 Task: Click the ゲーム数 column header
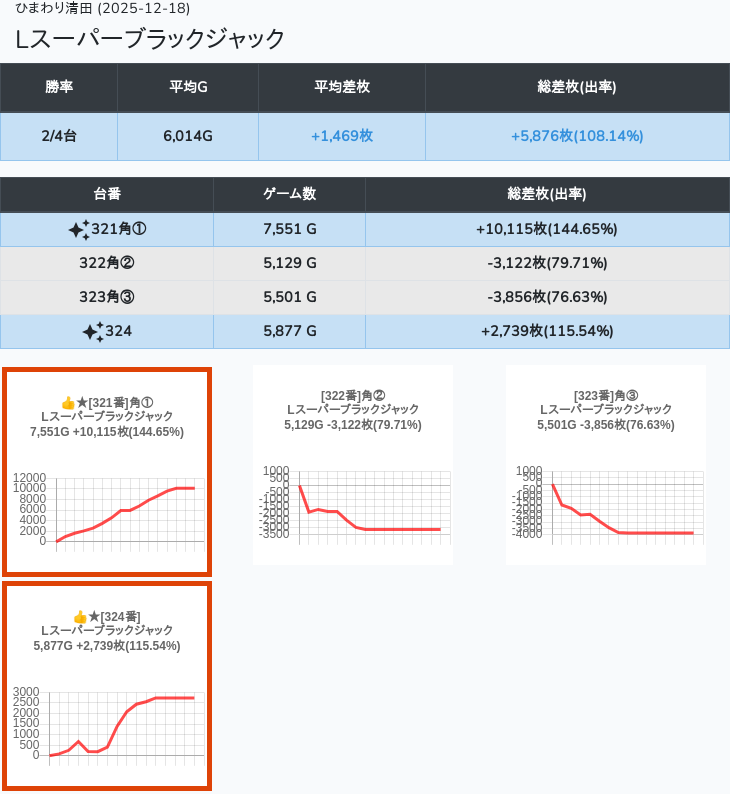point(289,194)
